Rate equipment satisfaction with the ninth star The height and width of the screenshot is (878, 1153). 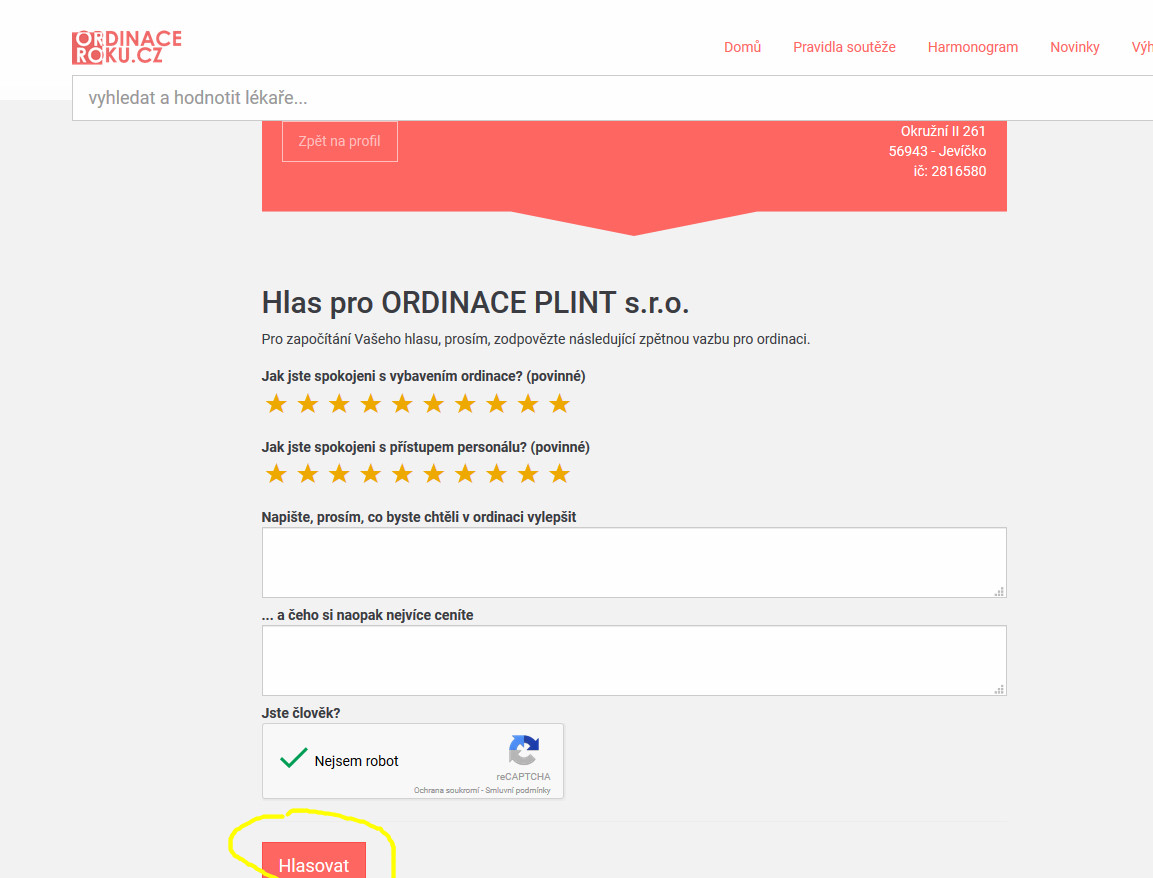[528, 403]
